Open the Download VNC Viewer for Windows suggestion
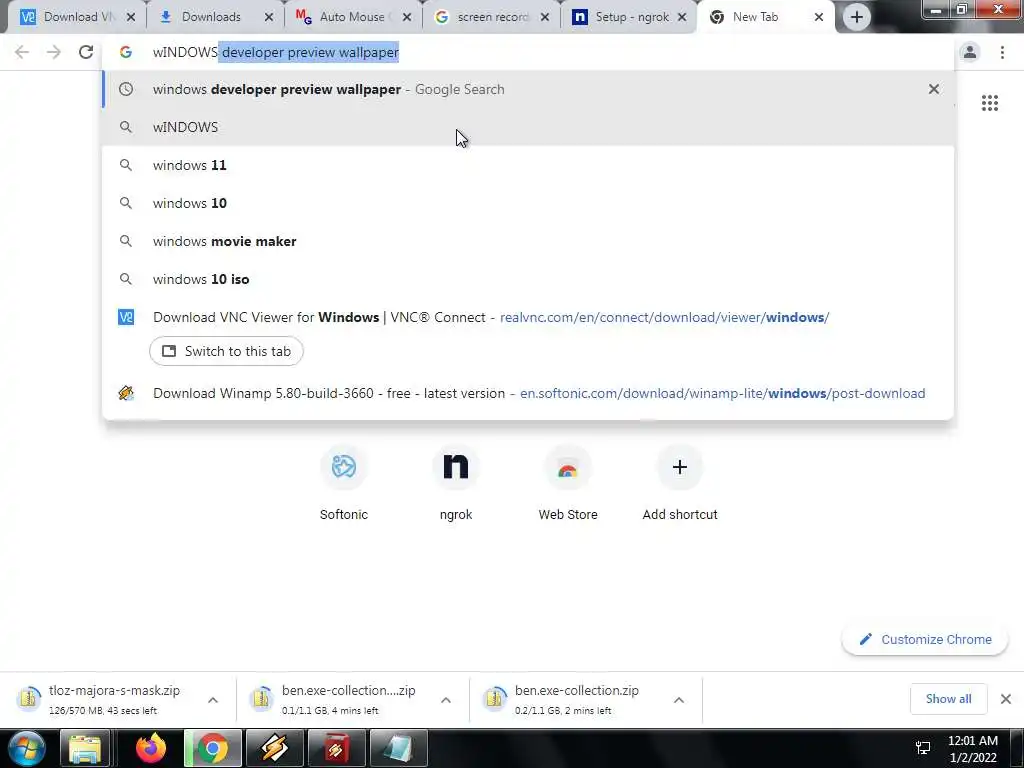The image size is (1024, 768). click(x=529, y=317)
